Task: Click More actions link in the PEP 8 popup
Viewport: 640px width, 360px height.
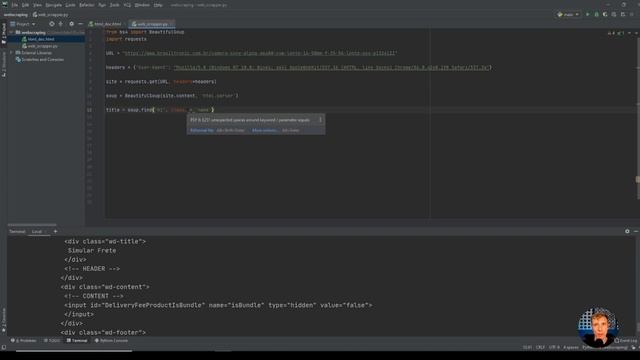Action: pos(264,130)
